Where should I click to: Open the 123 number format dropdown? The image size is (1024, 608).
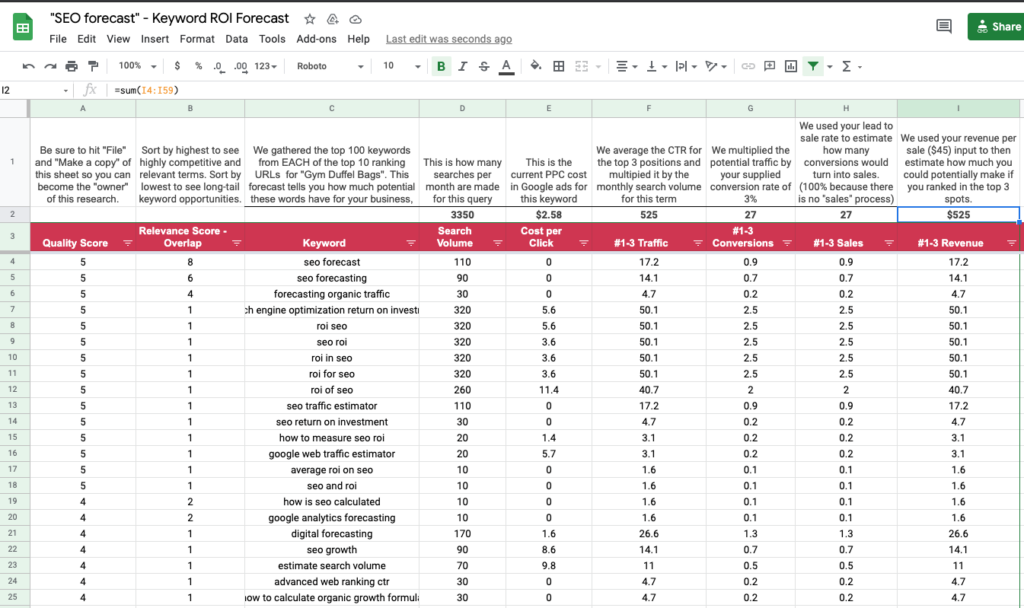[x=266, y=66]
